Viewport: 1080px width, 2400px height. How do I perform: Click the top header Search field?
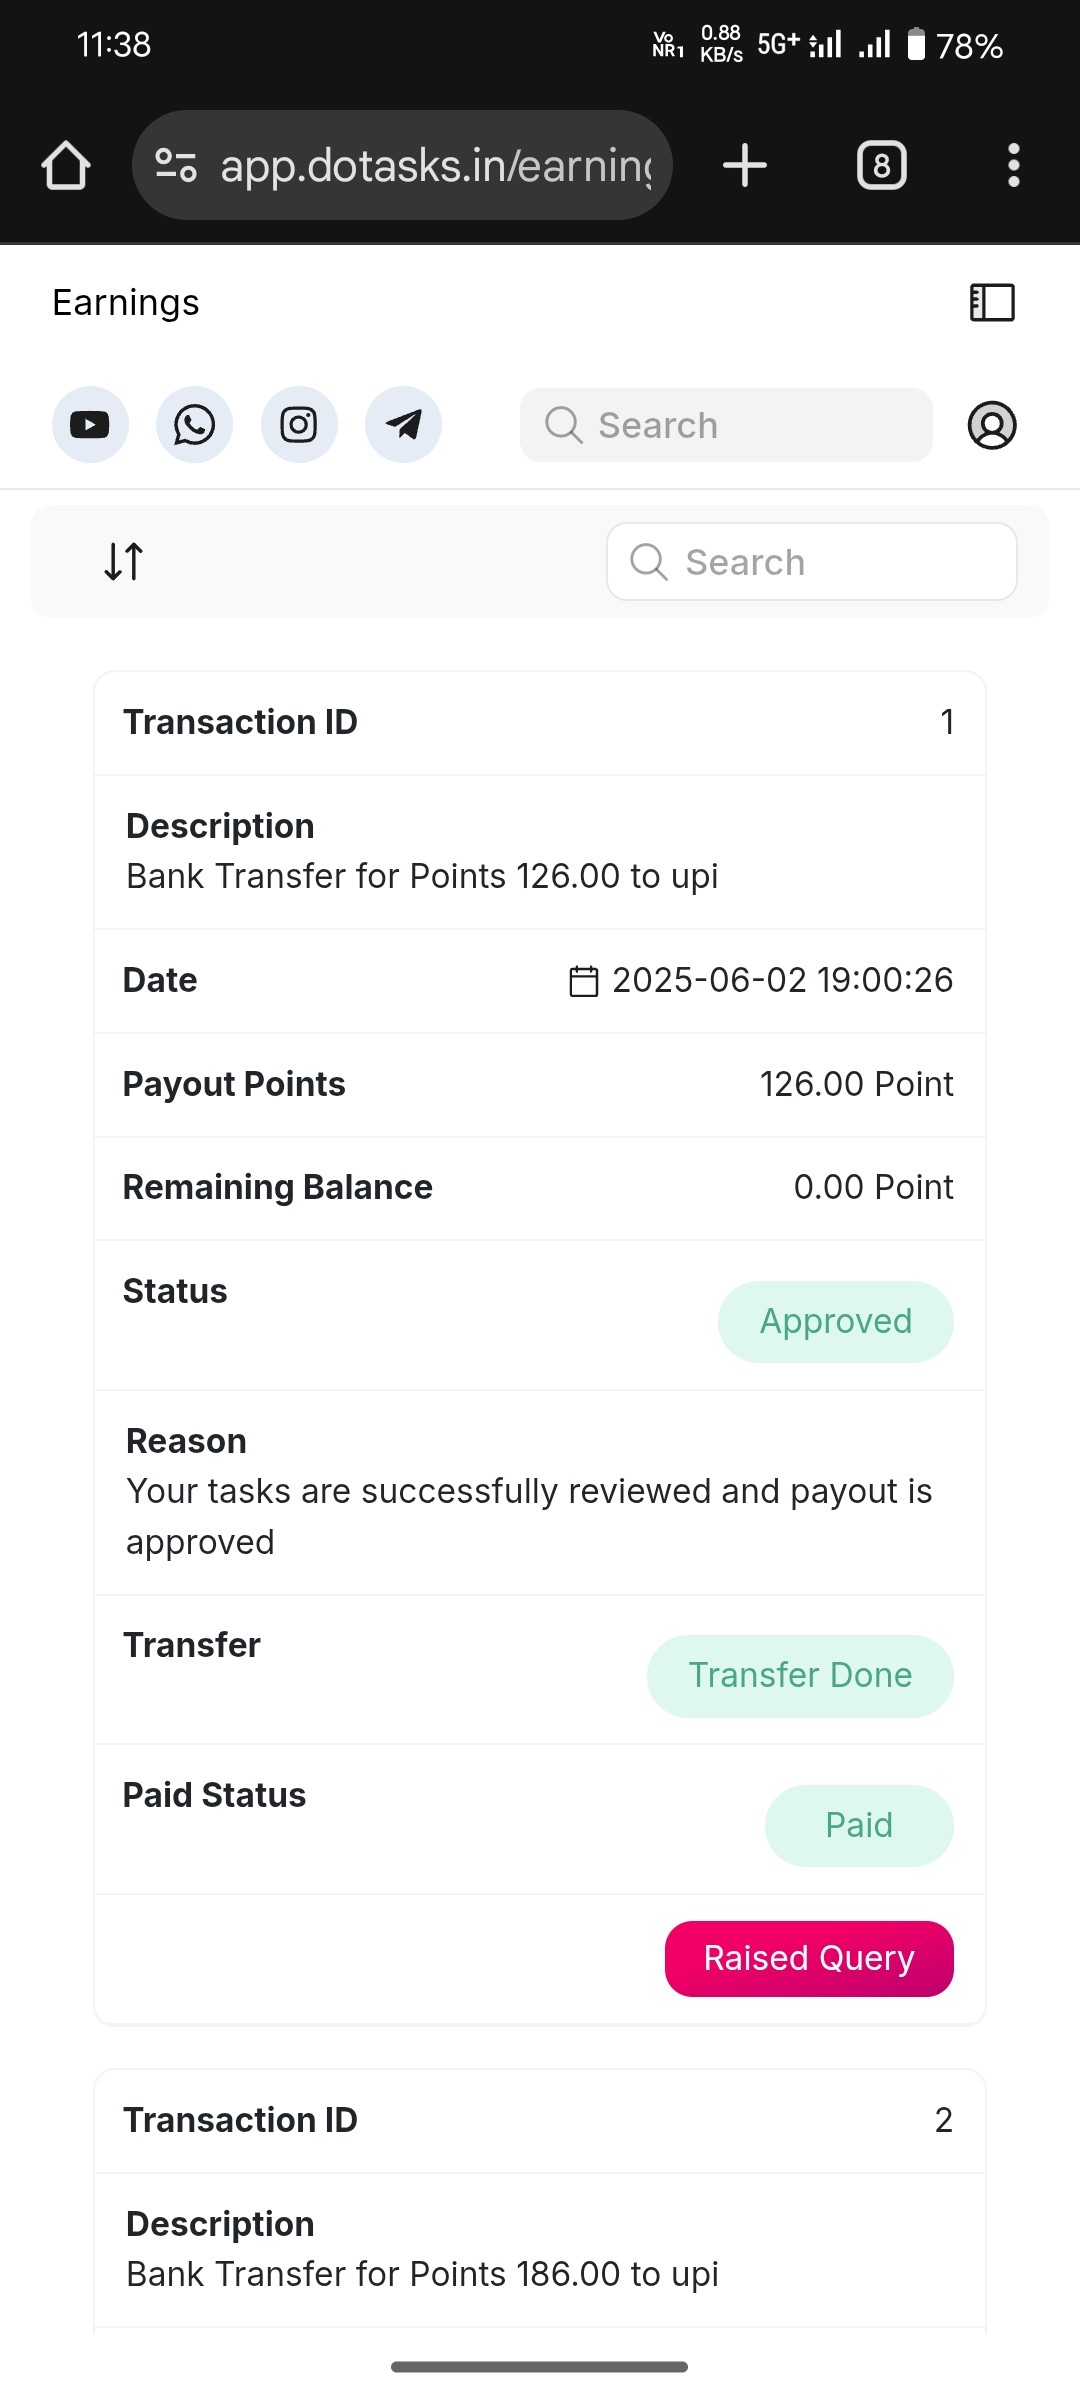[726, 425]
